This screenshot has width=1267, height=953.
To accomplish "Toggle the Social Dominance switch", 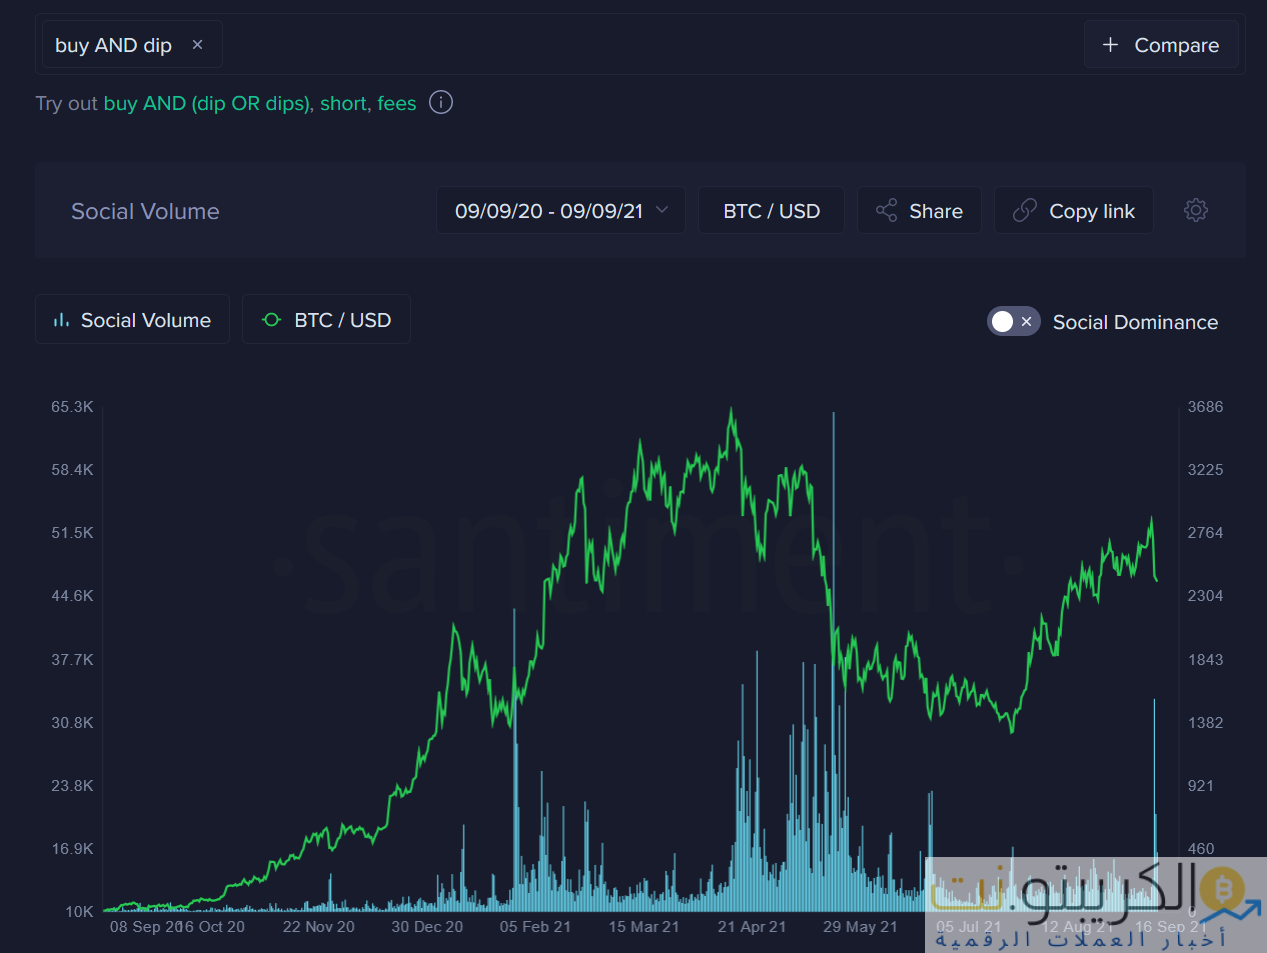I will click(1013, 321).
